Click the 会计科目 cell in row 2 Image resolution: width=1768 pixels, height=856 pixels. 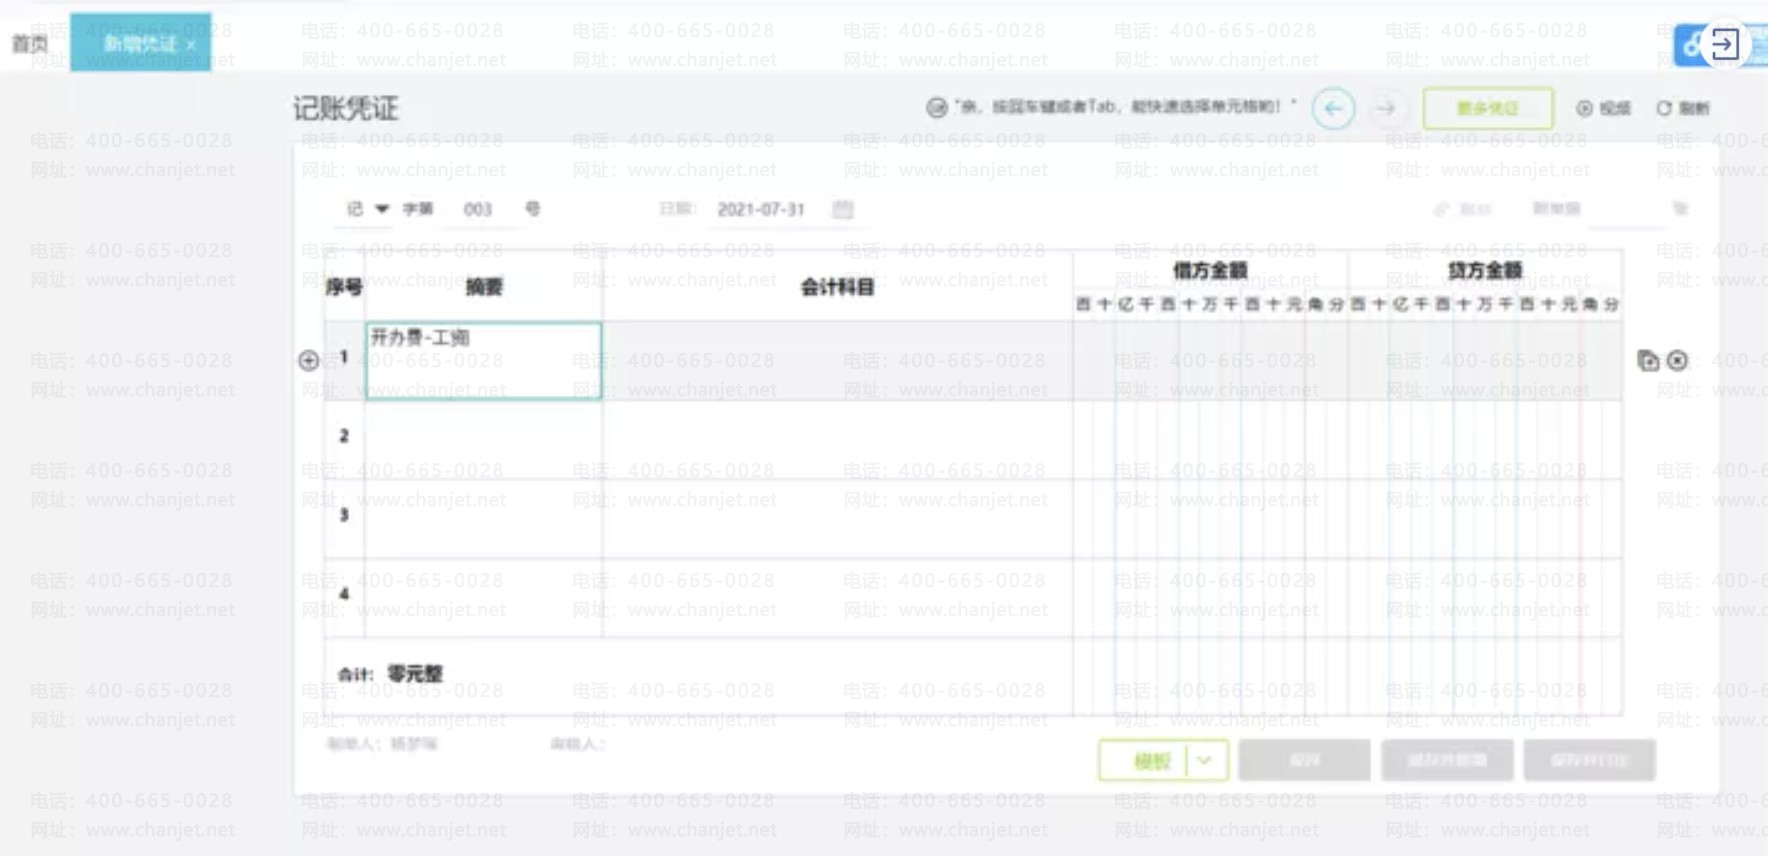point(838,440)
